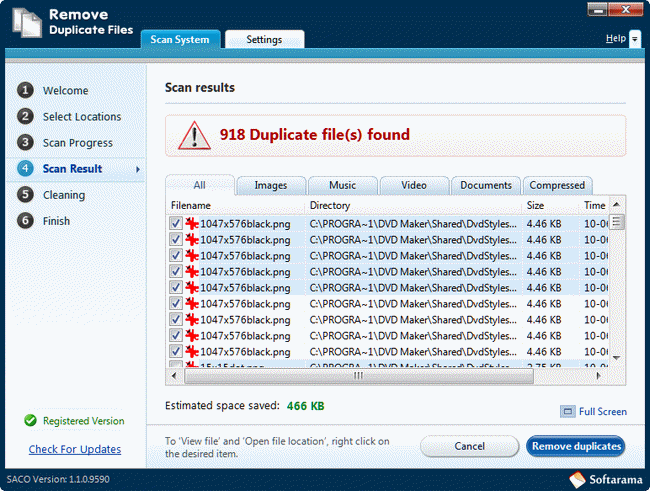Click the Softarama logo icon
The height and width of the screenshot is (491, 650).
(x=577, y=479)
